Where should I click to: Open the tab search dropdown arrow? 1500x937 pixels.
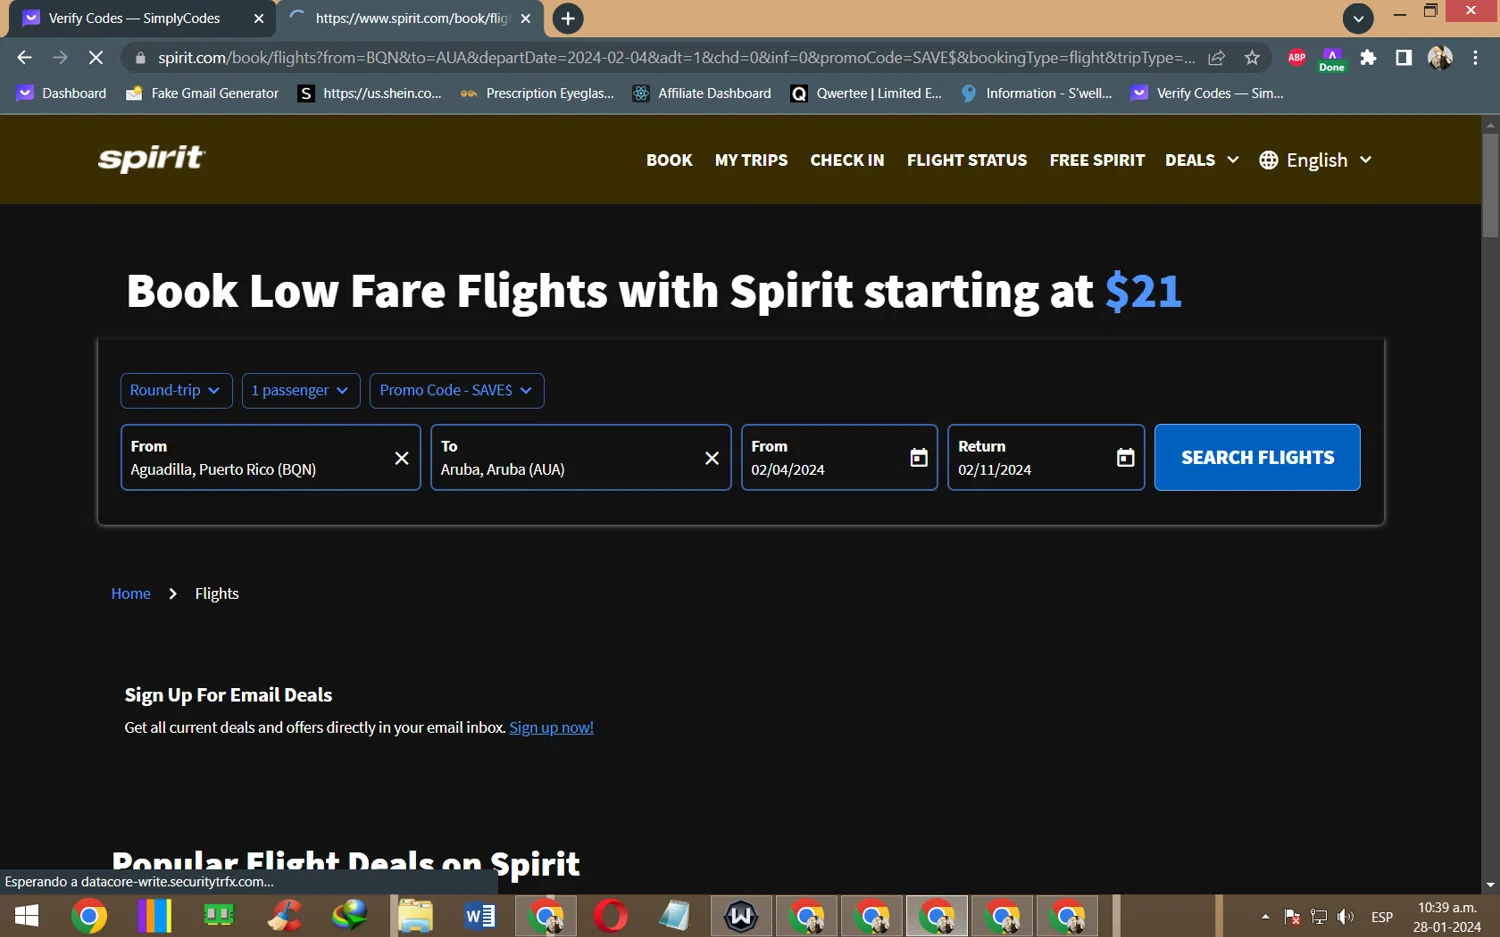(1357, 18)
